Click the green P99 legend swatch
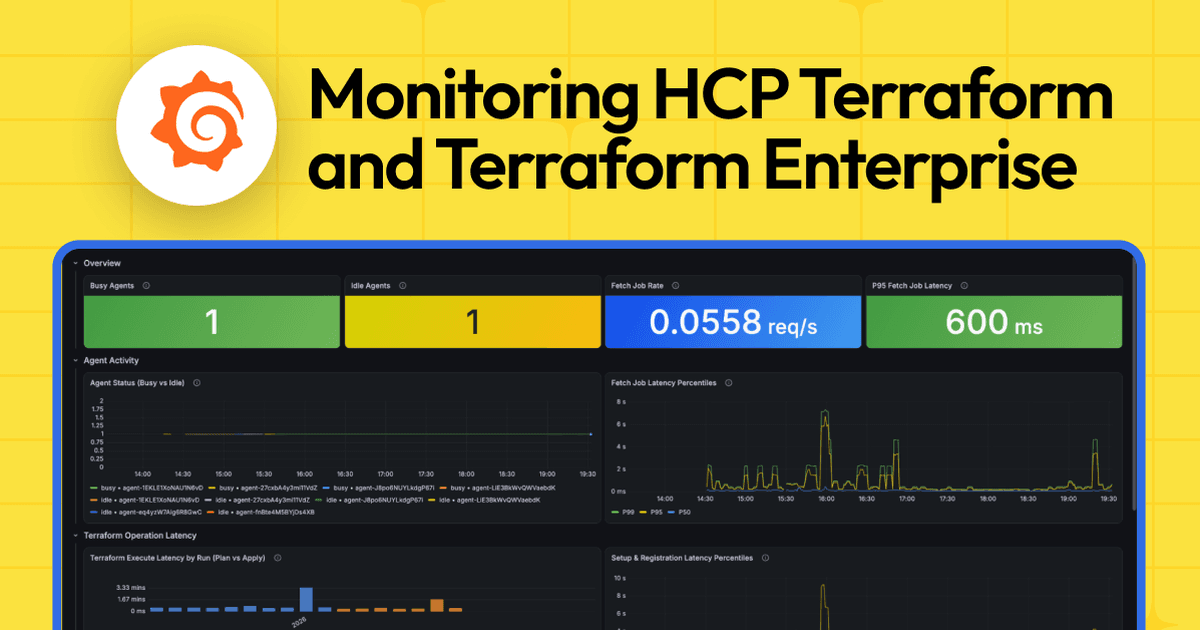 pyautogui.click(x=615, y=511)
